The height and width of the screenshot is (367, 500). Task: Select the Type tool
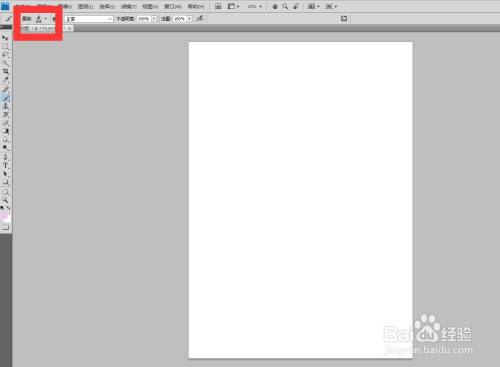5,166
